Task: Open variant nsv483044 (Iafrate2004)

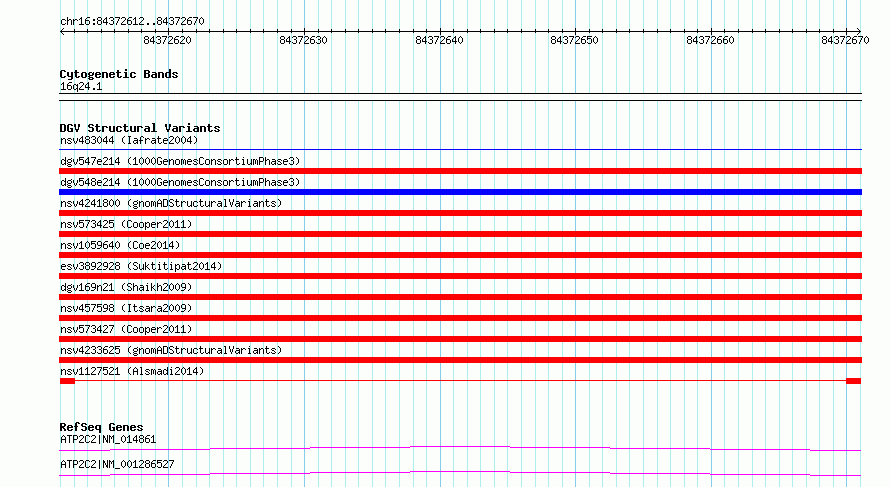Action: coord(129,140)
